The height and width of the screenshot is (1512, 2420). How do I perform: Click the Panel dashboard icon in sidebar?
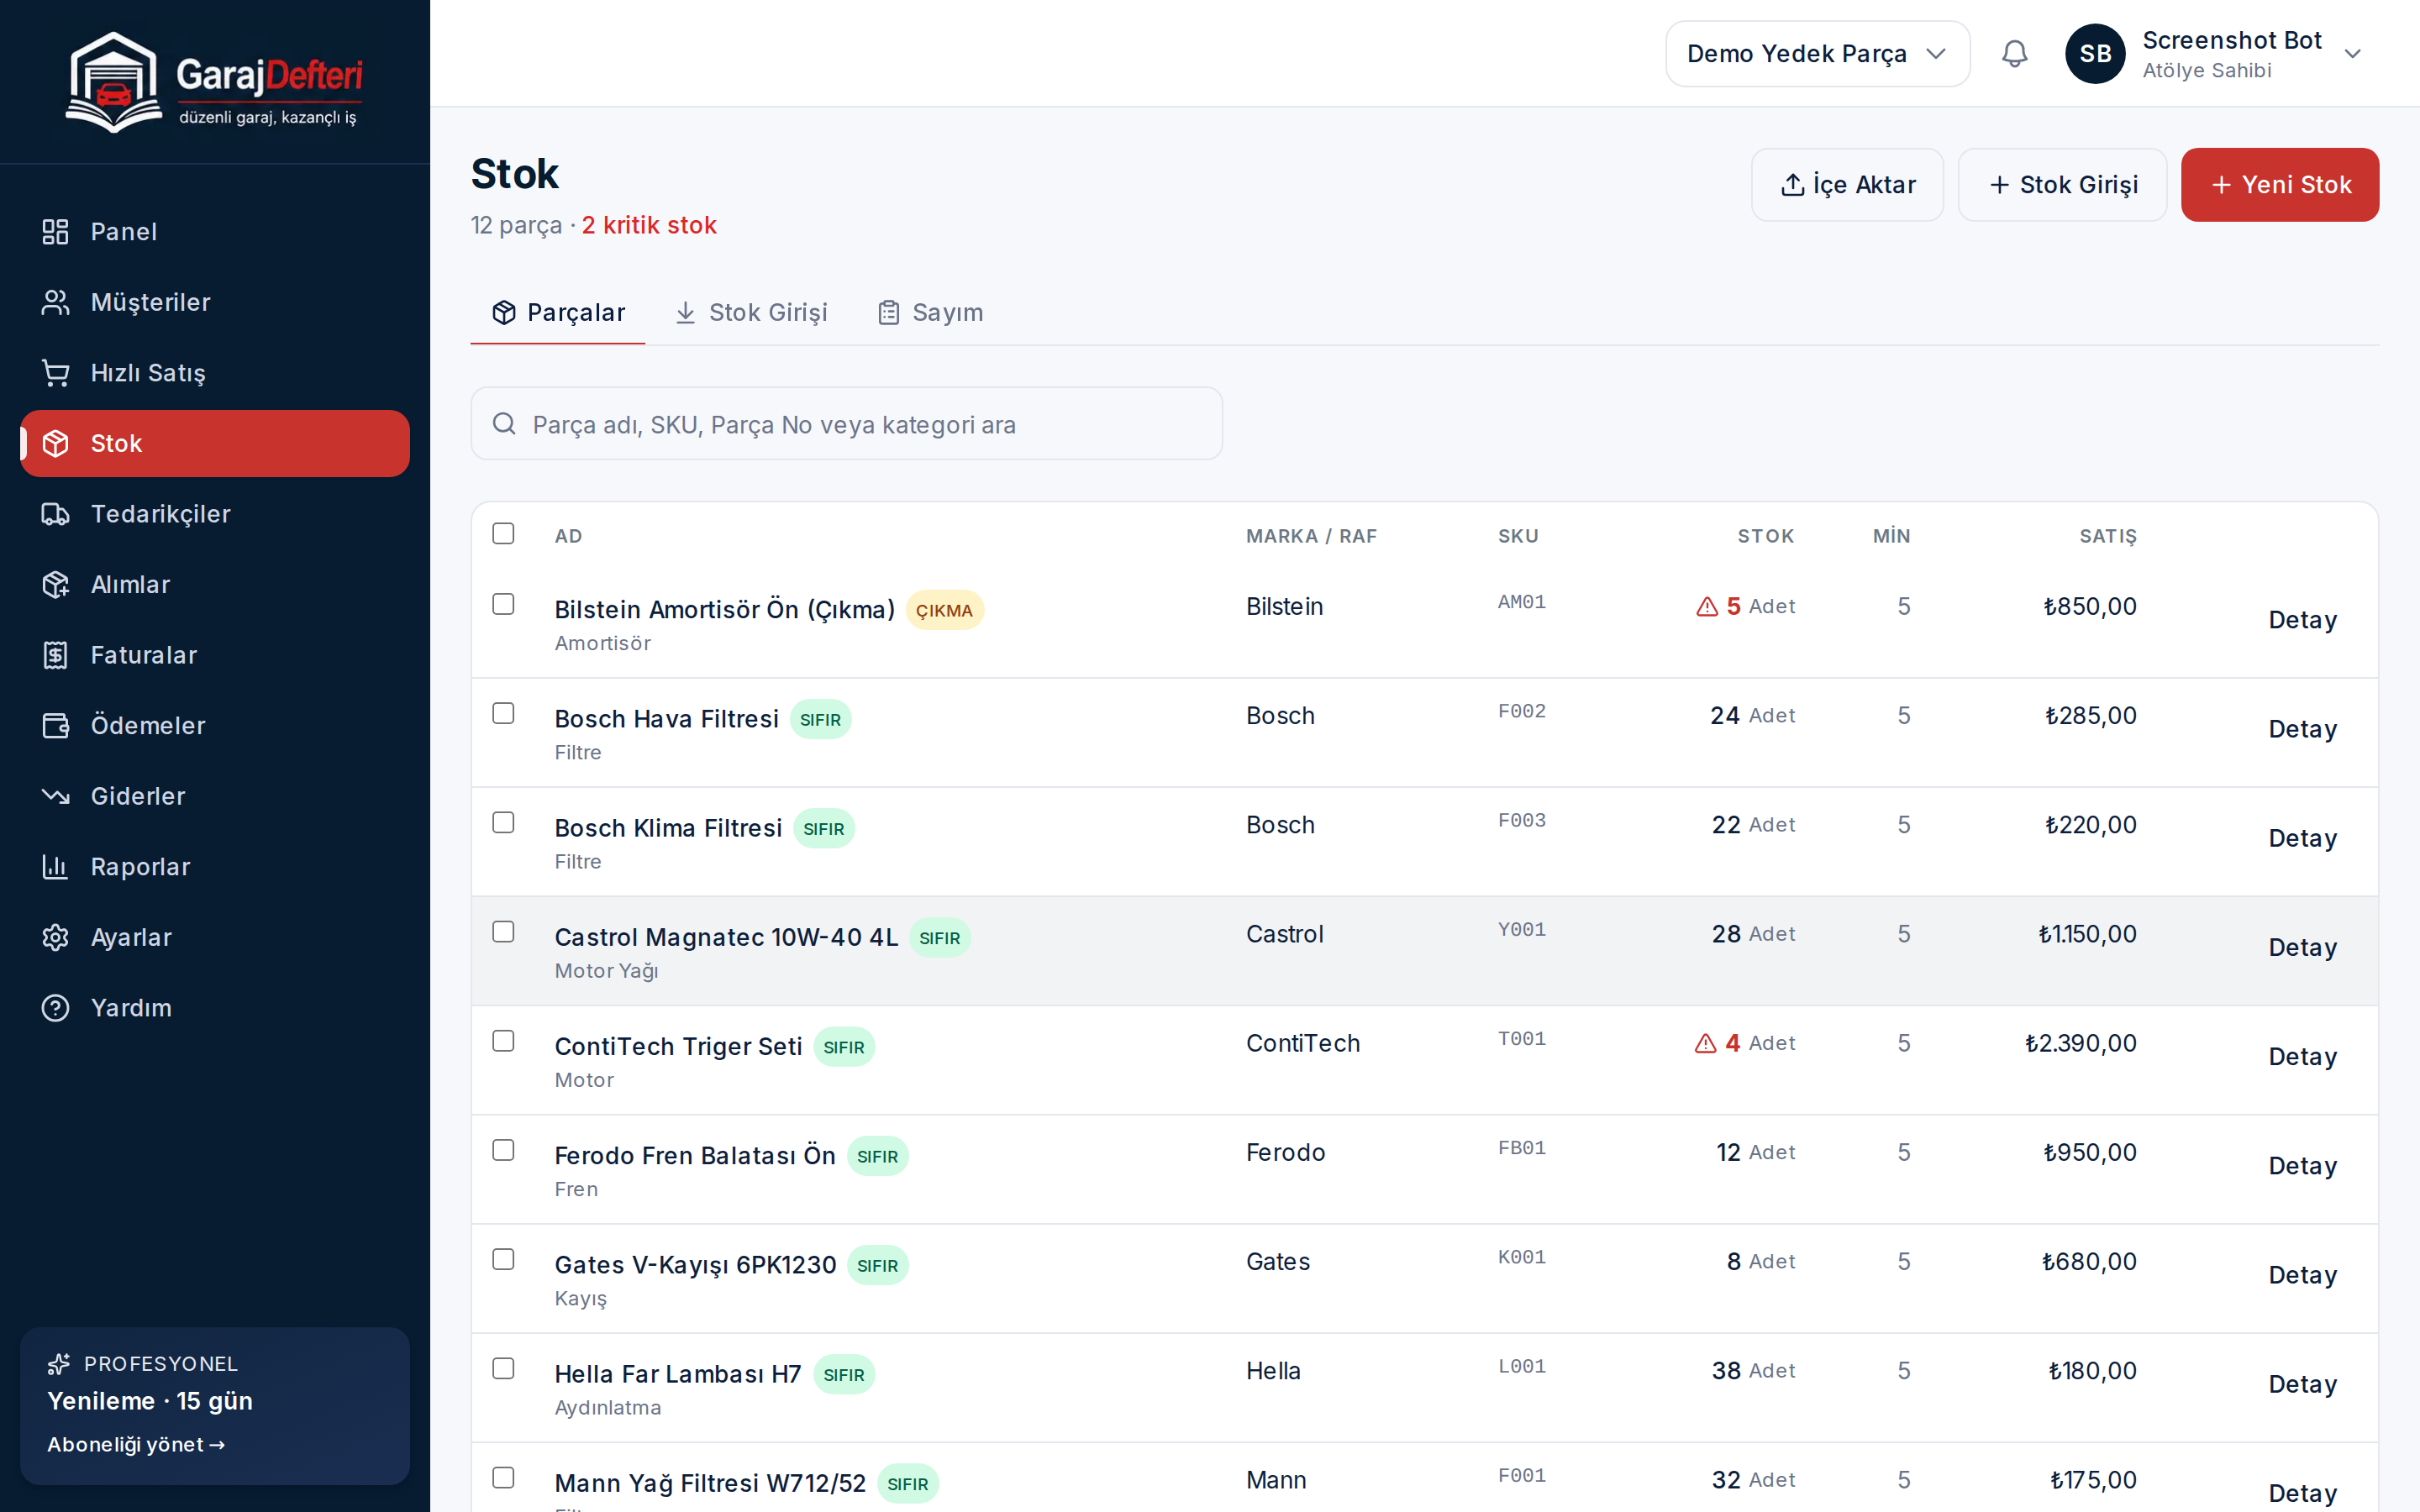point(55,231)
